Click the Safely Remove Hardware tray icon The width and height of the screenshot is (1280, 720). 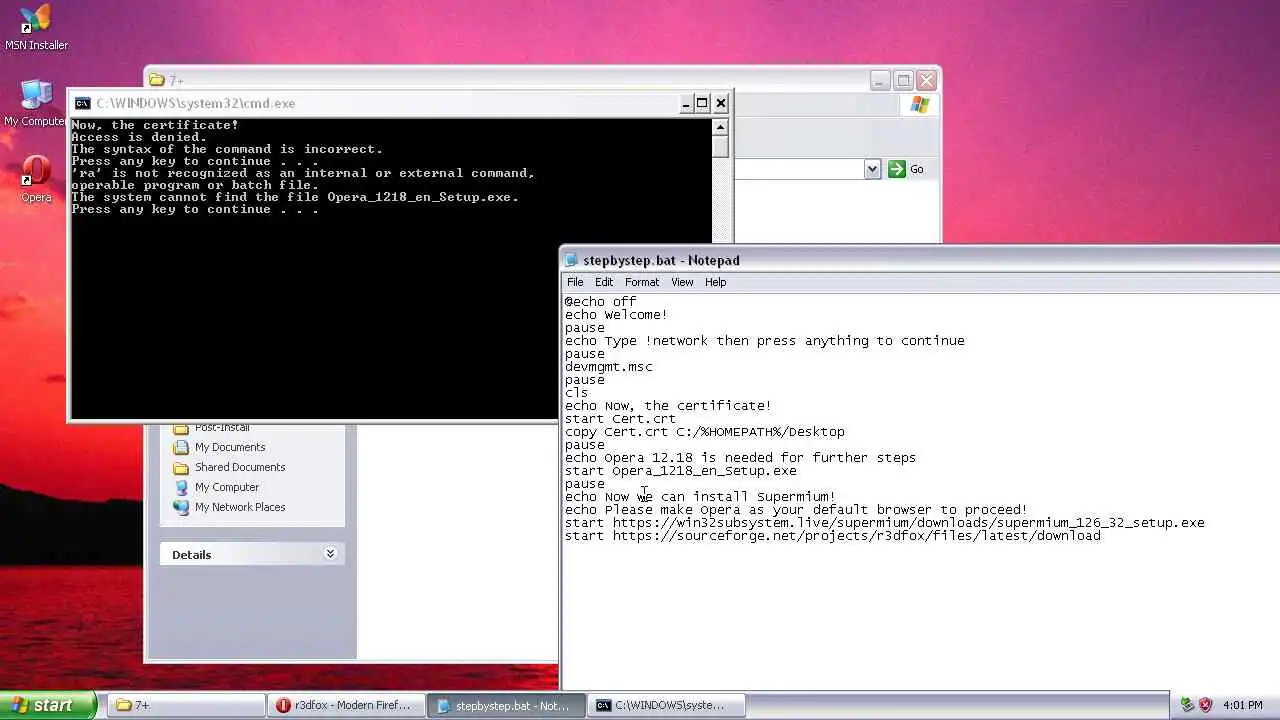tap(1187, 705)
